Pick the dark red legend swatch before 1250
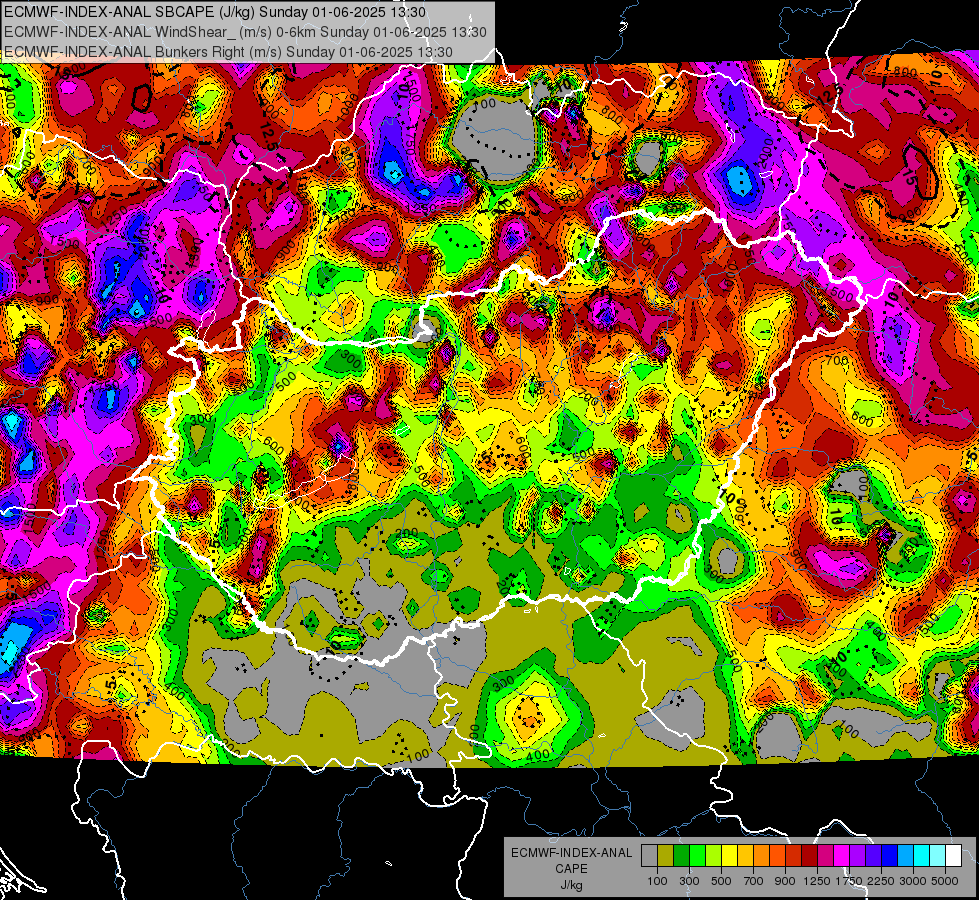The width and height of the screenshot is (979, 900). [810, 855]
